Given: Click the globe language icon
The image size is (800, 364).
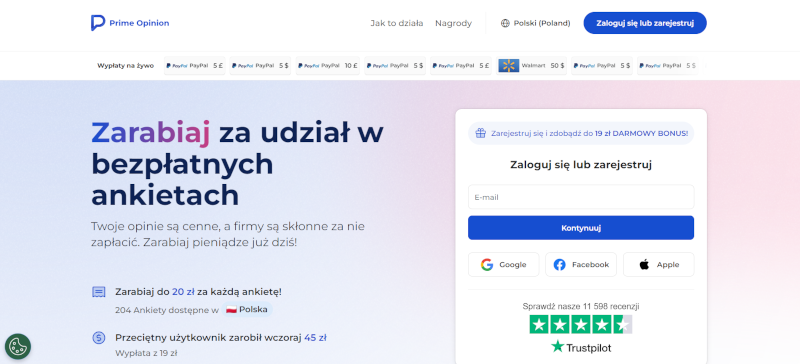Looking at the screenshot, I should tap(505, 23).
